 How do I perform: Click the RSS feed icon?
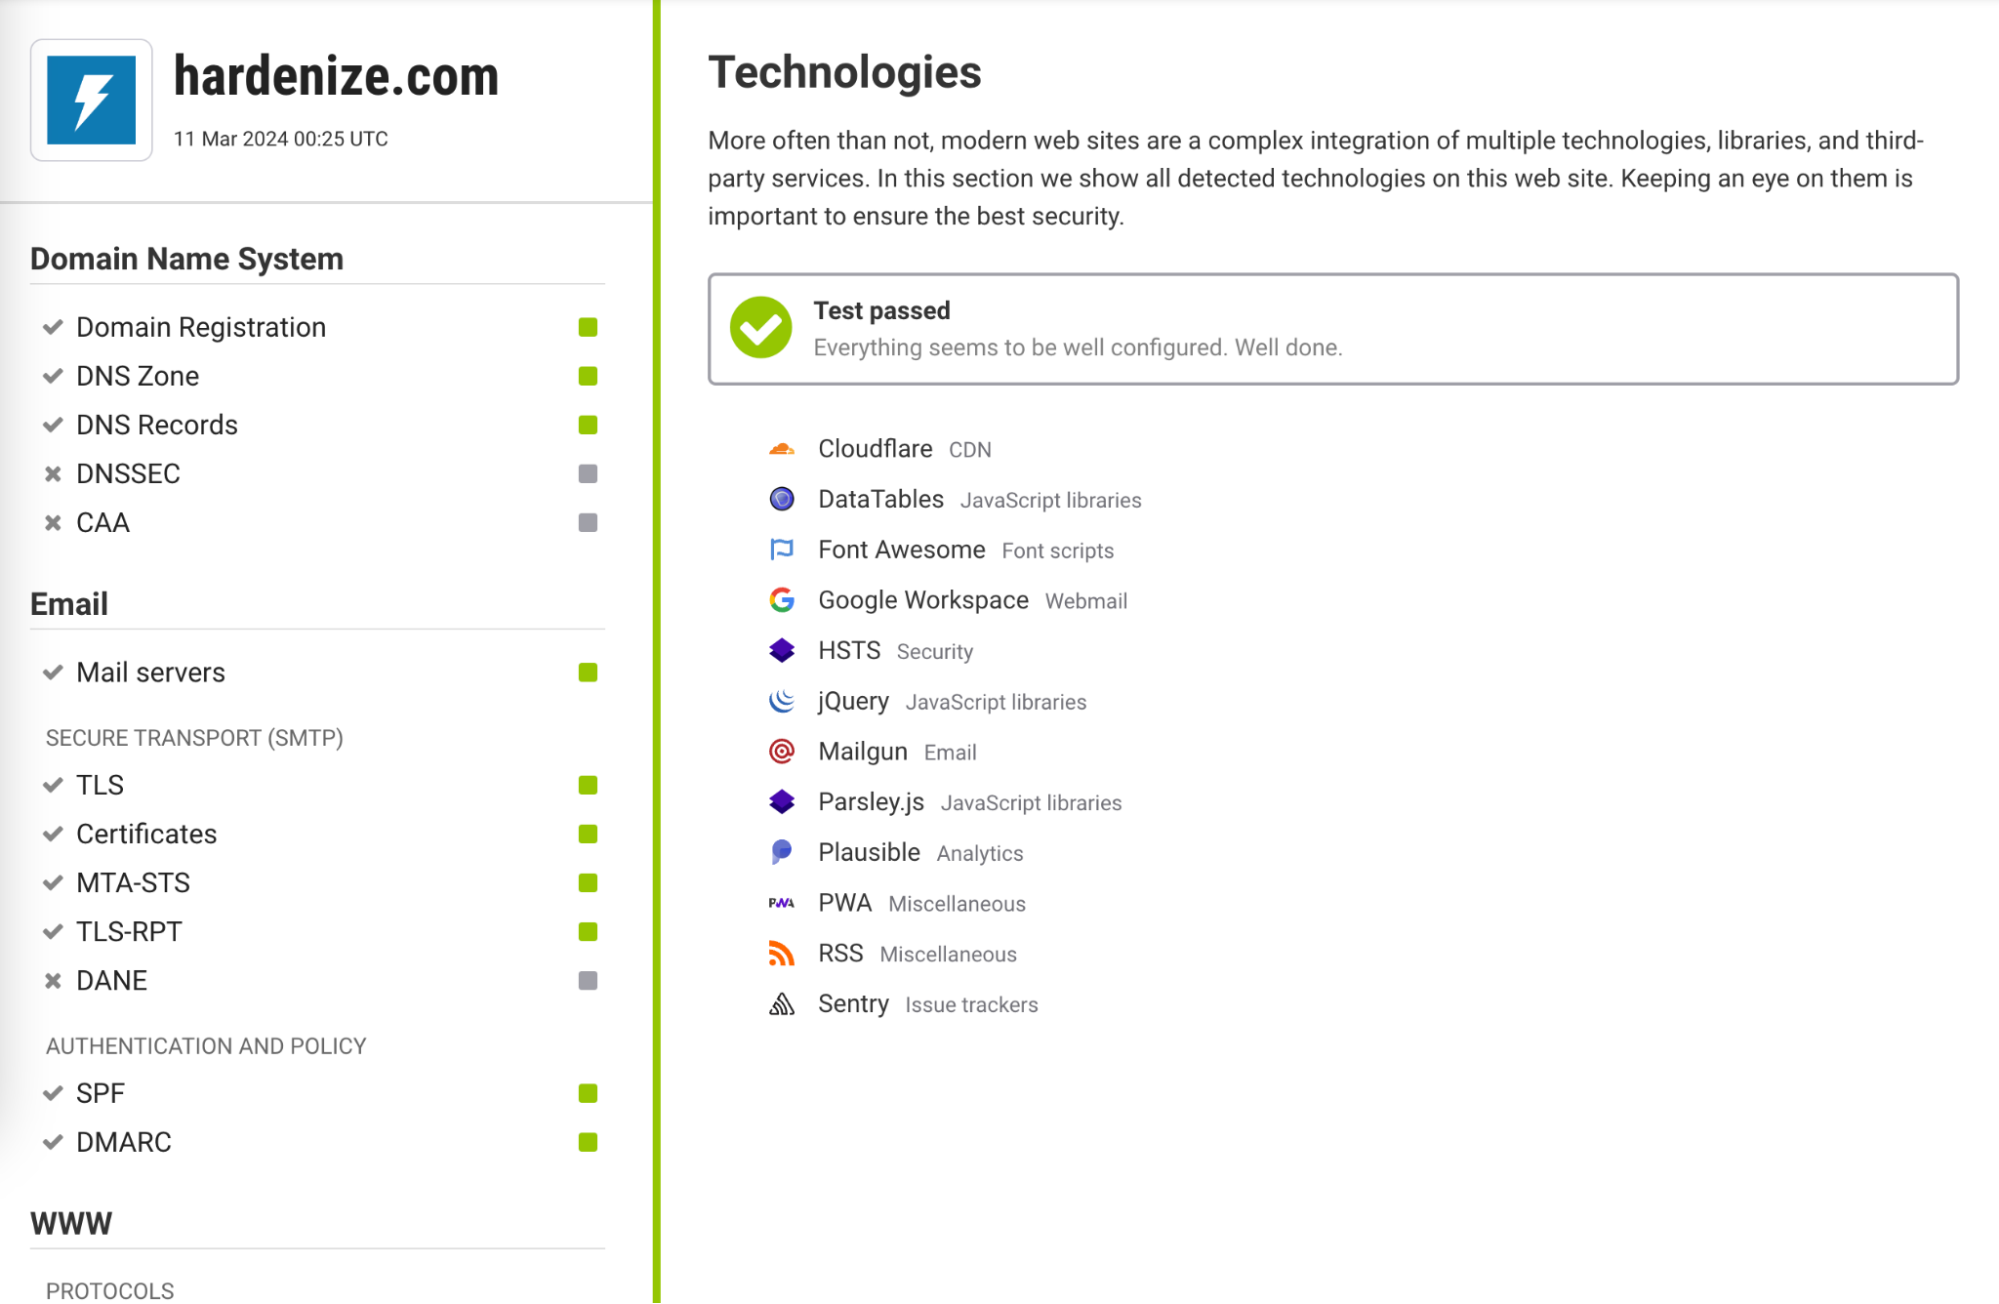pos(782,953)
